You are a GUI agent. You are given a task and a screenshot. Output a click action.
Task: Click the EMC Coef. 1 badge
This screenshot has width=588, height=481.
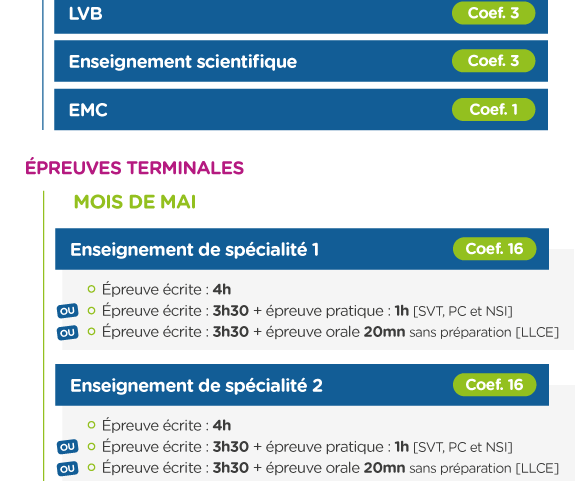(494, 109)
